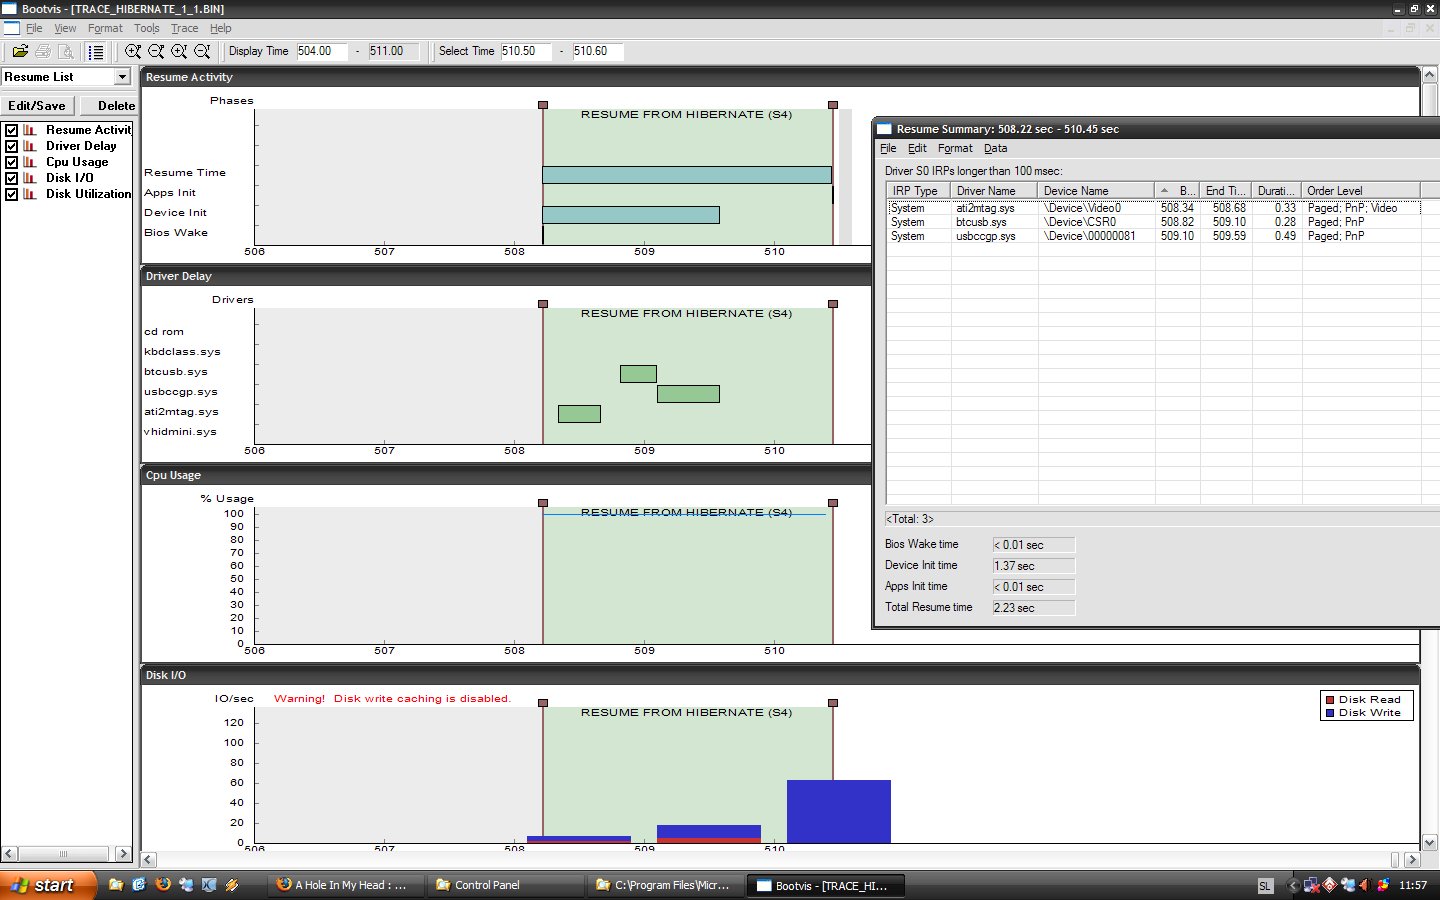Toggle the Disk I/O checkbox

click(12, 178)
